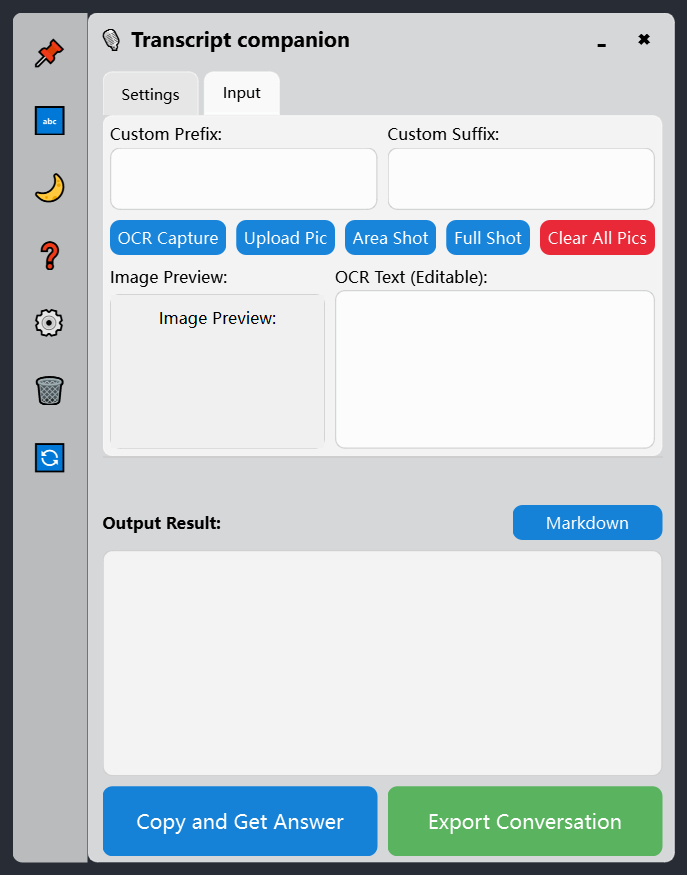This screenshot has width=687, height=875.
Task: Open help using the question mark icon
Action: pos(48,255)
